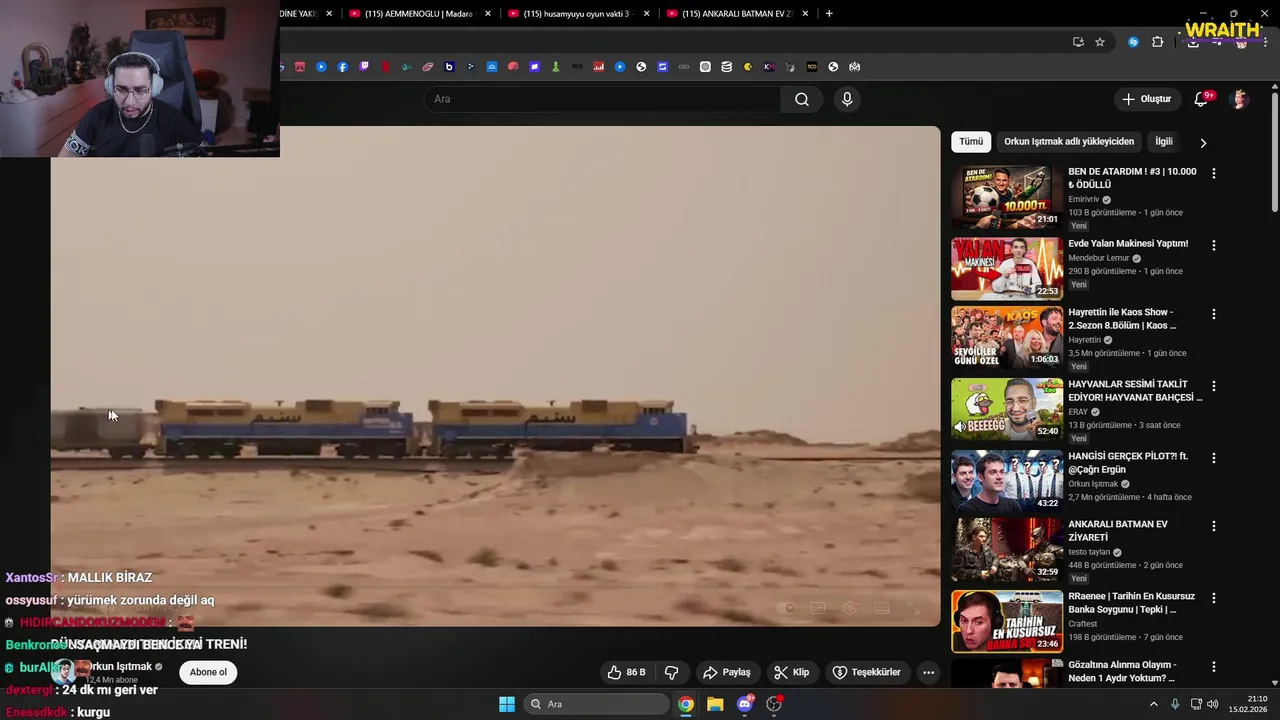Open options for RRaenee Banka Soygunu video
The height and width of the screenshot is (720, 1280).
click(x=1213, y=598)
